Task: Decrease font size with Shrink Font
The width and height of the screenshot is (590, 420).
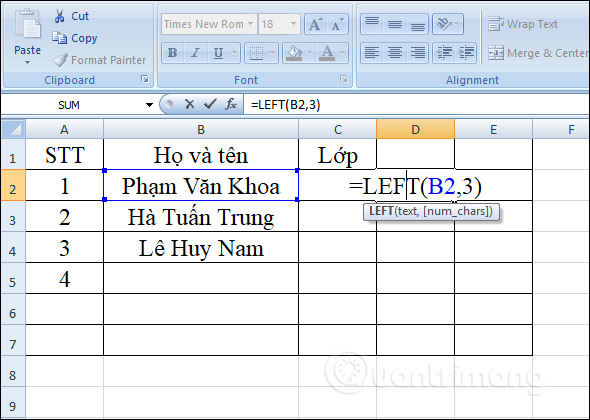Action: [x=337, y=24]
